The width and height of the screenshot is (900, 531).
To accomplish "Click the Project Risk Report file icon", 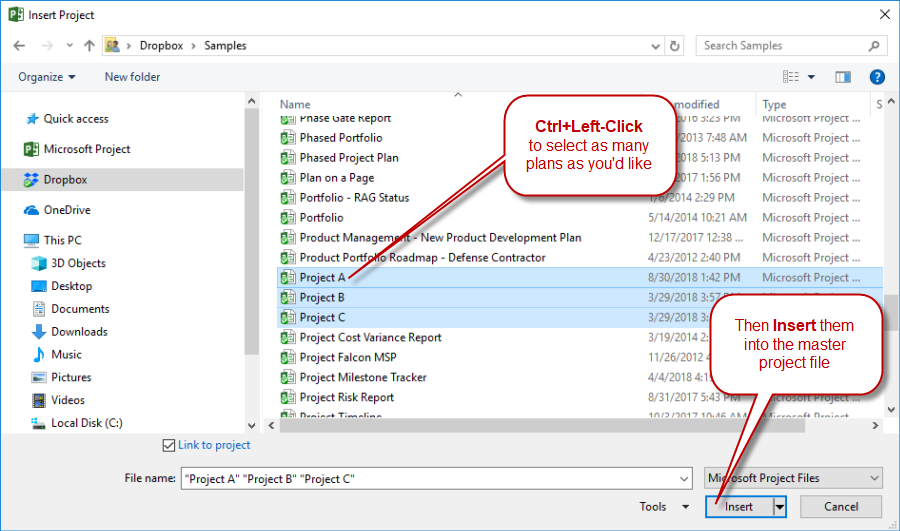I will point(288,397).
